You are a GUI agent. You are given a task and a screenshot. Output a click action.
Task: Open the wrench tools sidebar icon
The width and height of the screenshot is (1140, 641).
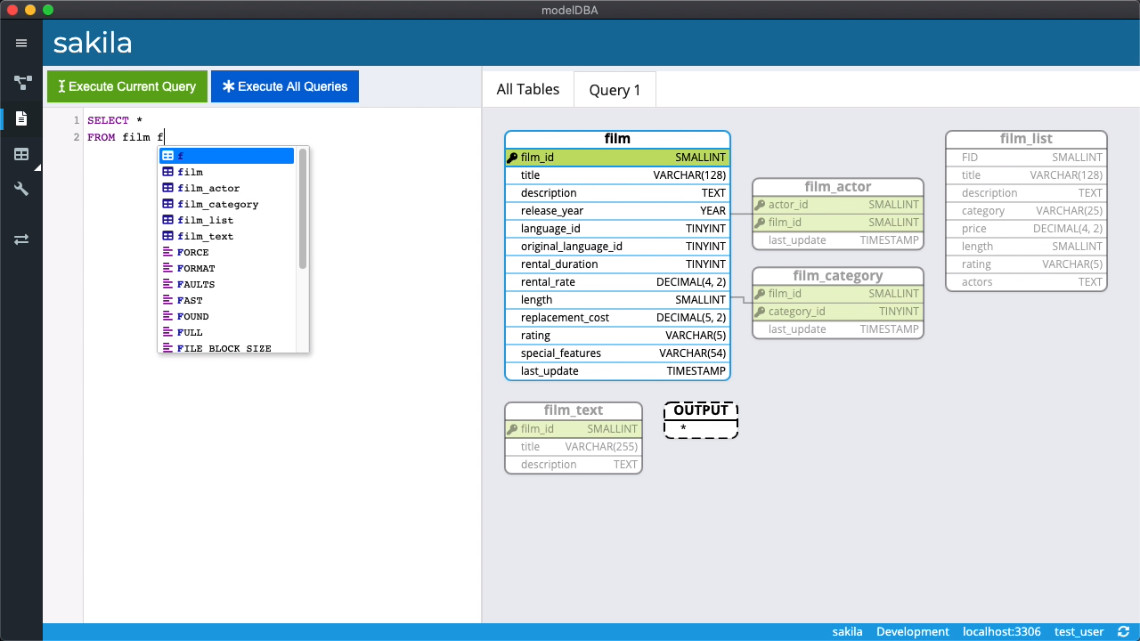click(21, 189)
